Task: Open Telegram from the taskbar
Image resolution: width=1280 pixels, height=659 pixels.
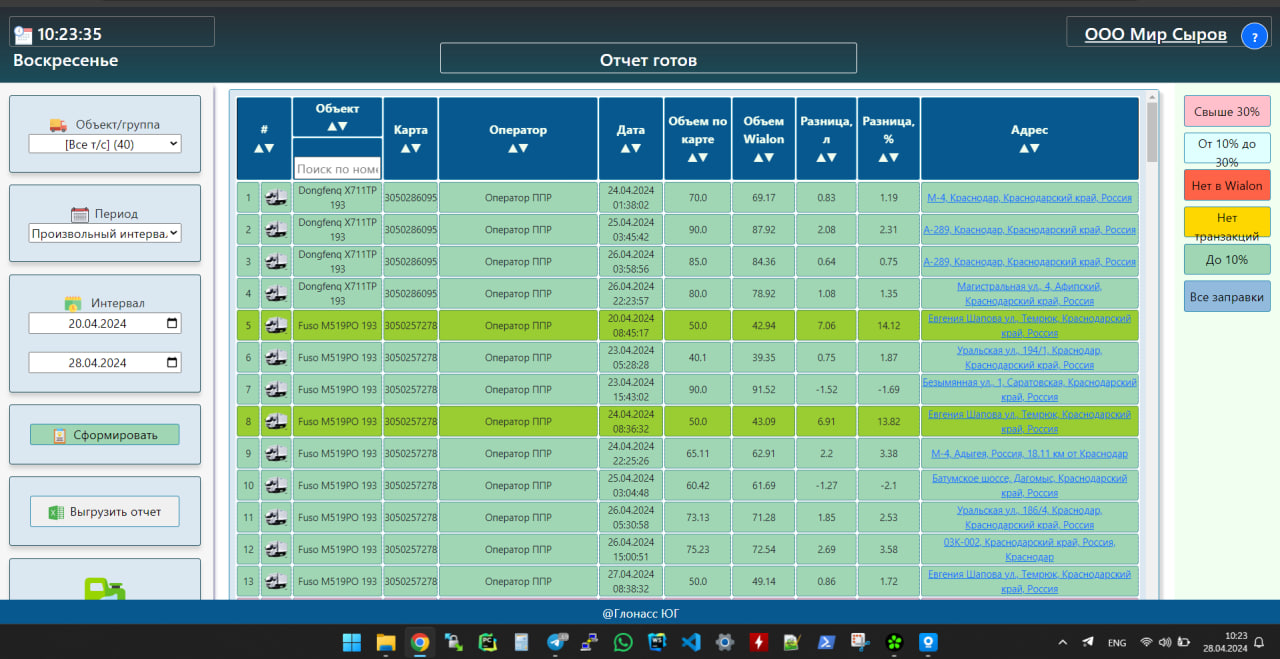Action: [557, 642]
